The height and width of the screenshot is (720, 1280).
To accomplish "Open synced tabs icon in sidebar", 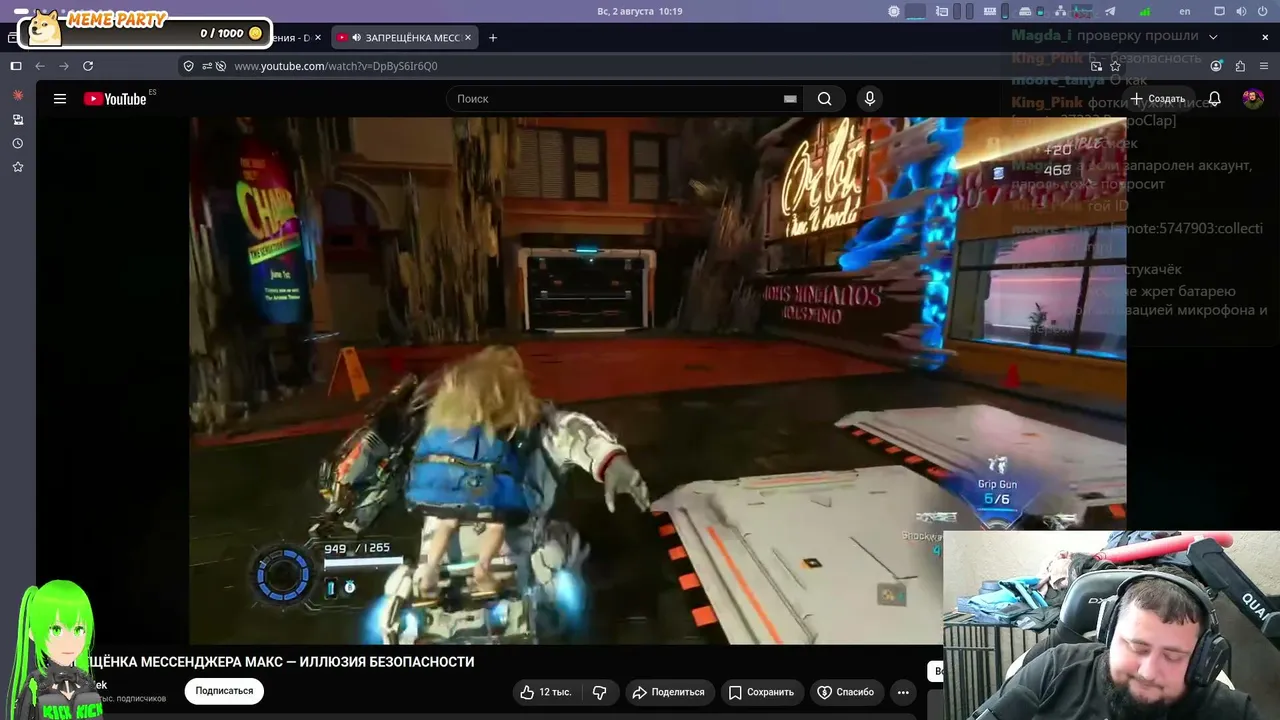I will [18, 119].
